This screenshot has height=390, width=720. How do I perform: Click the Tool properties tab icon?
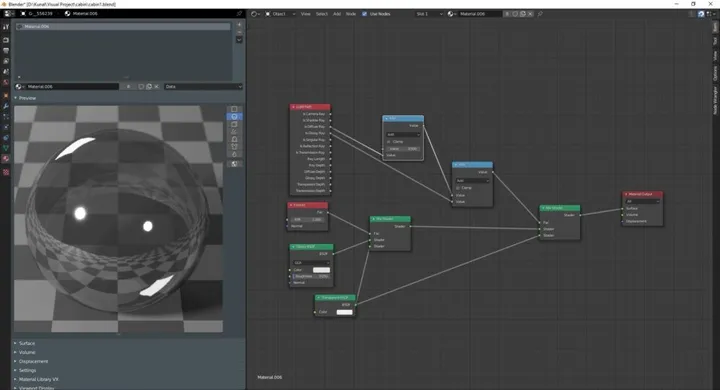6,27
